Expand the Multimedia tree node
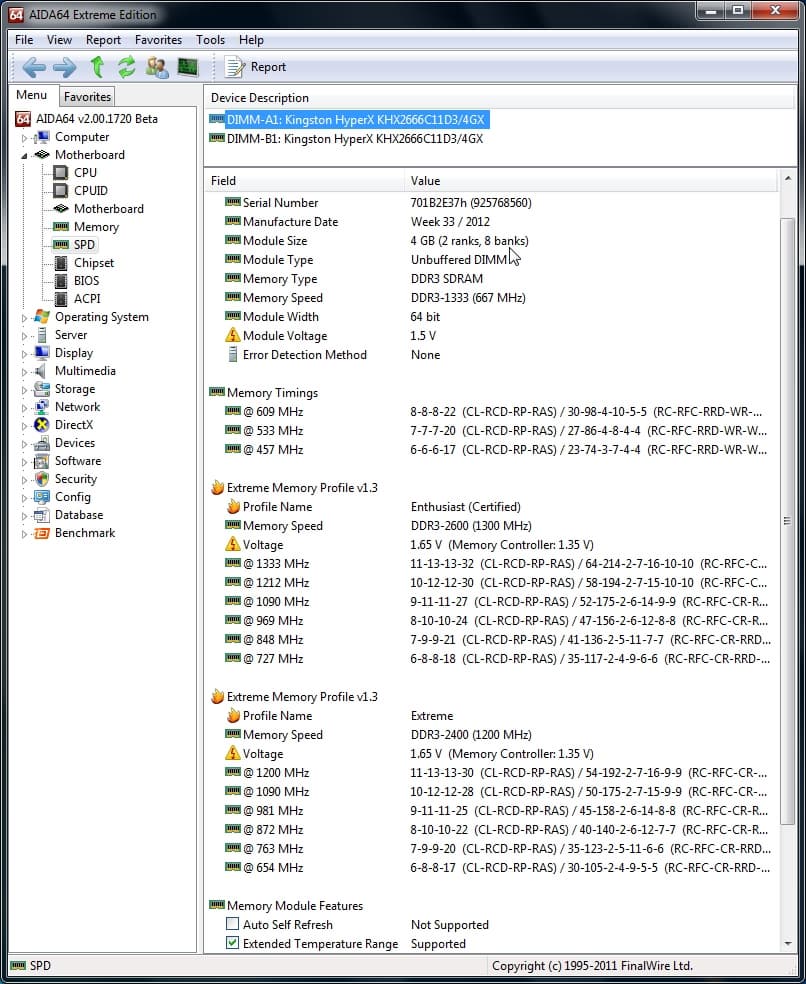The height and width of the screenshot is (984, 806). coord(24,372)
